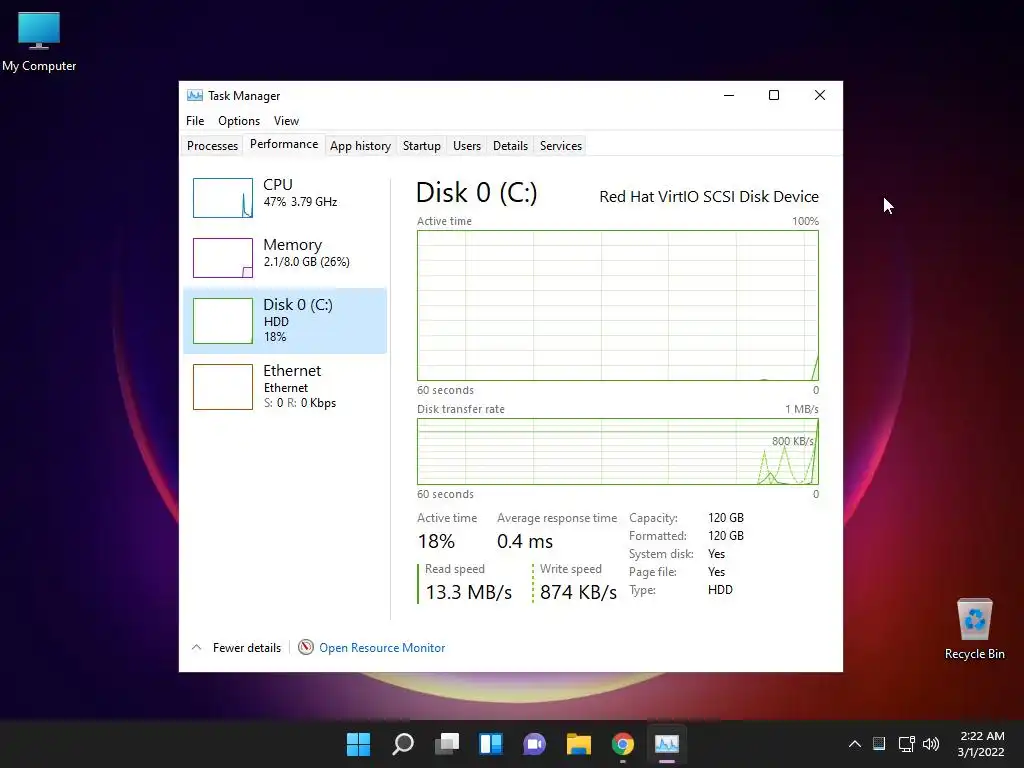Open the Details tab

[x=510, y=146]
